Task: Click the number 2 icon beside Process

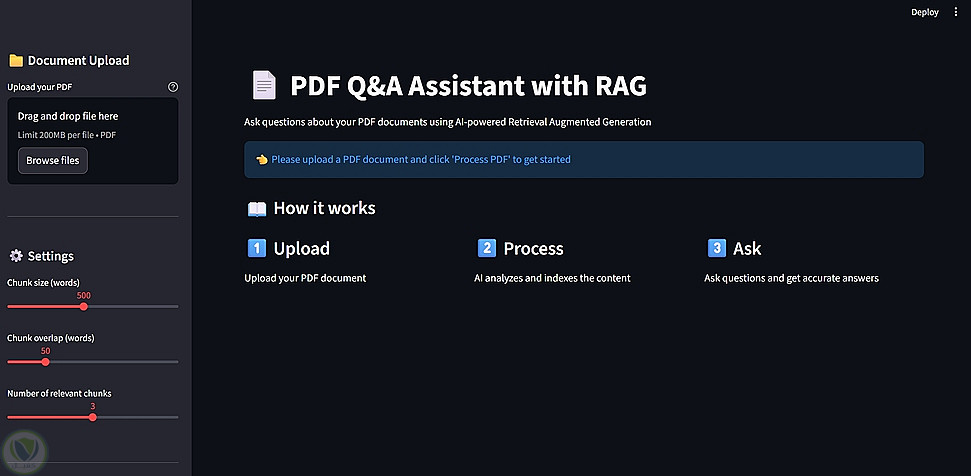Action: [487, 248]
